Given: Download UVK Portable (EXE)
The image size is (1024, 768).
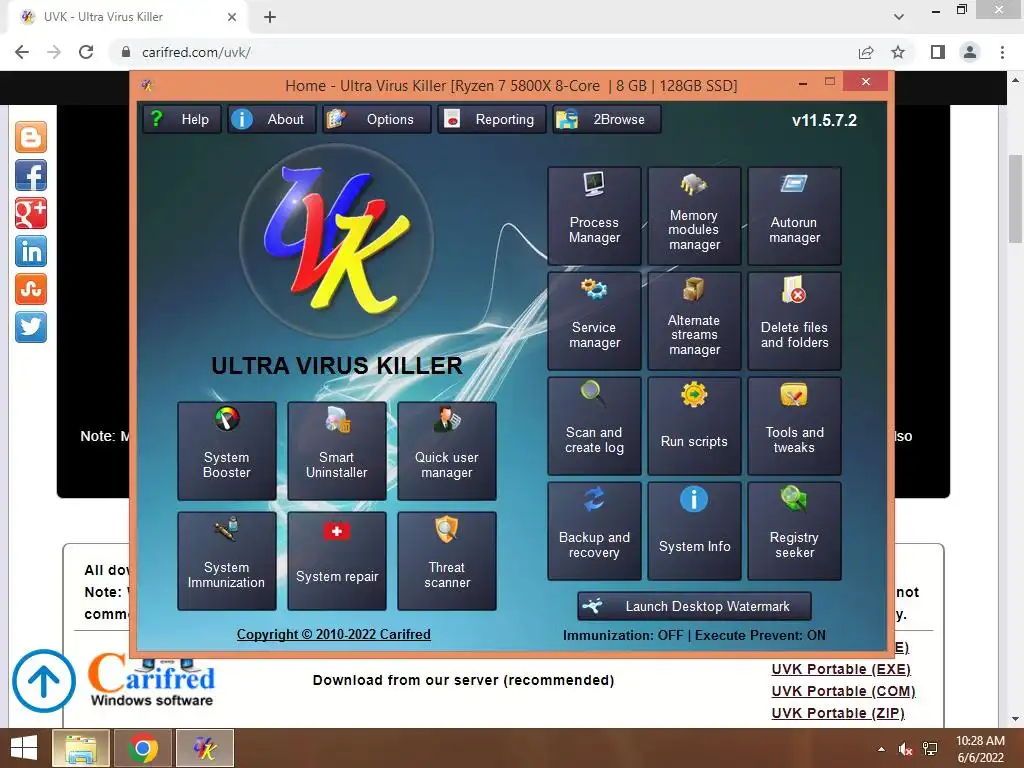Looking at the screenshot, I should pyautogui.click(x=840, y=669).
